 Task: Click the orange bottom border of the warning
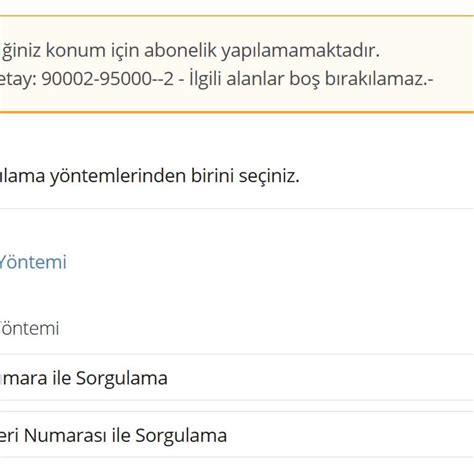coord(237,112)
